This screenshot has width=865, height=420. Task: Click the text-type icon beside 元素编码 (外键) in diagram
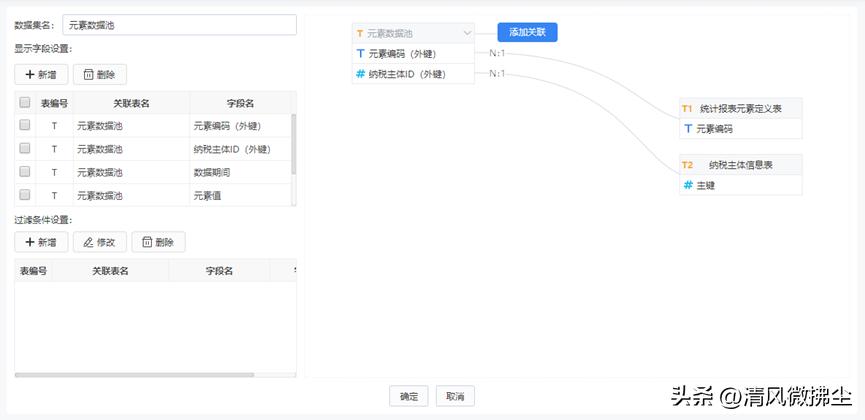click(x=361, y=54)
